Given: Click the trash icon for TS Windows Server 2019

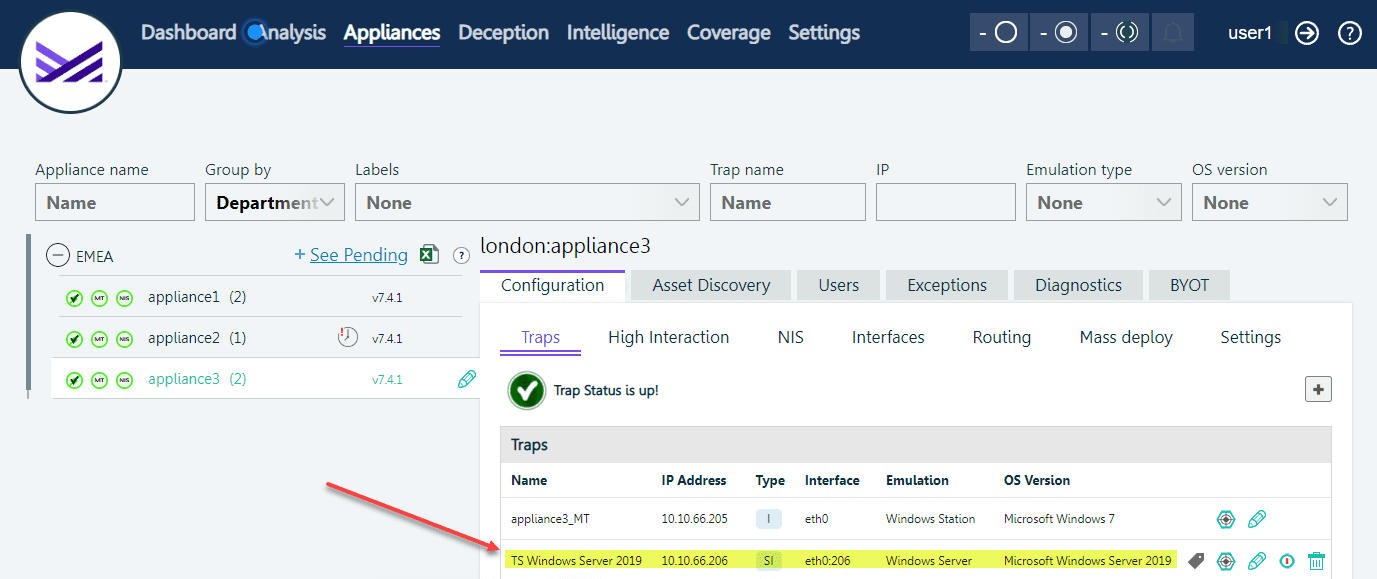Looking at the screenshot, I should [x=1316, y=561].
